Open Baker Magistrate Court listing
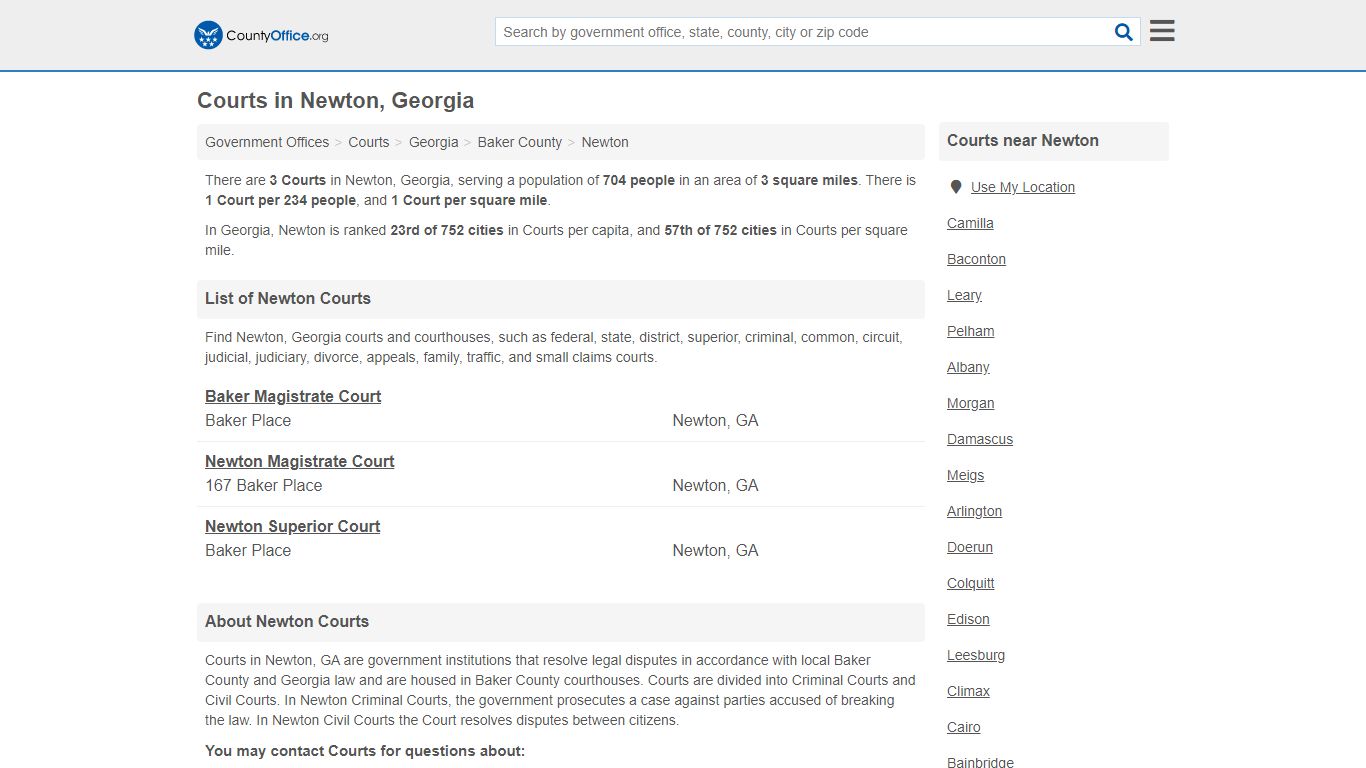Viewport: 1366px width, 768px height. (293, 396)
